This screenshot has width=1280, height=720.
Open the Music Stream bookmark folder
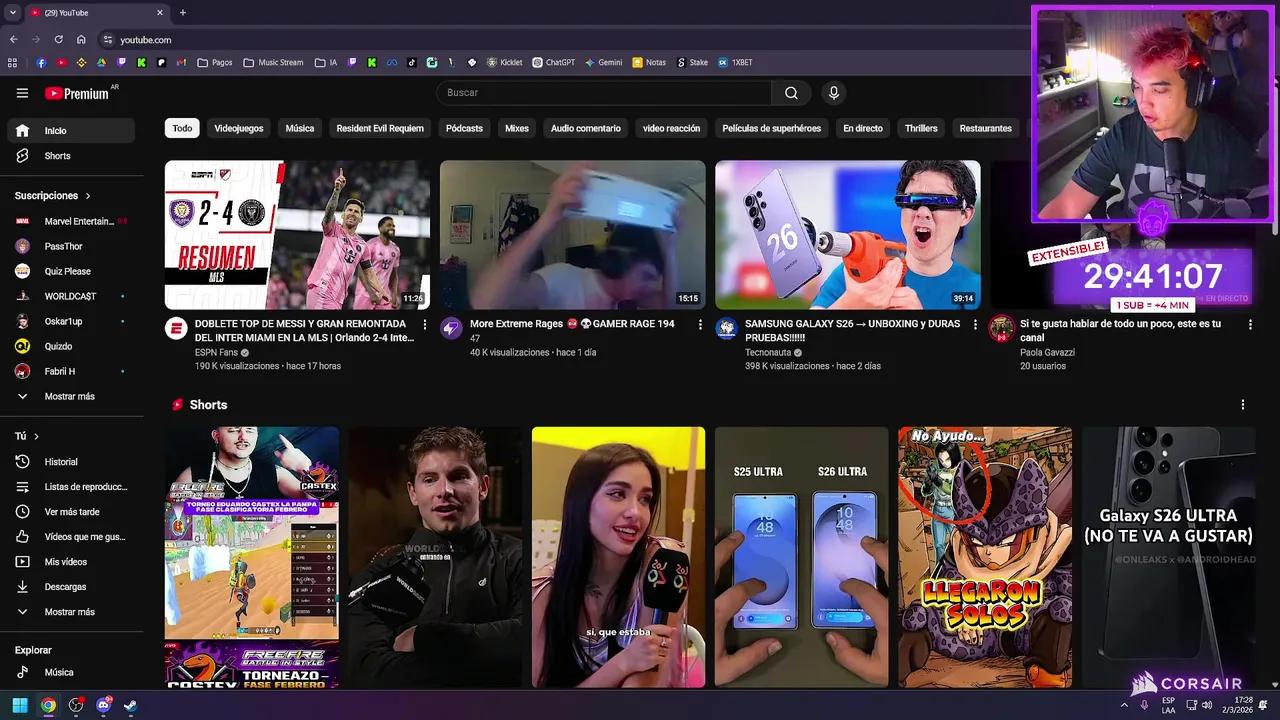pyautogui.click(x=273, y=62)
